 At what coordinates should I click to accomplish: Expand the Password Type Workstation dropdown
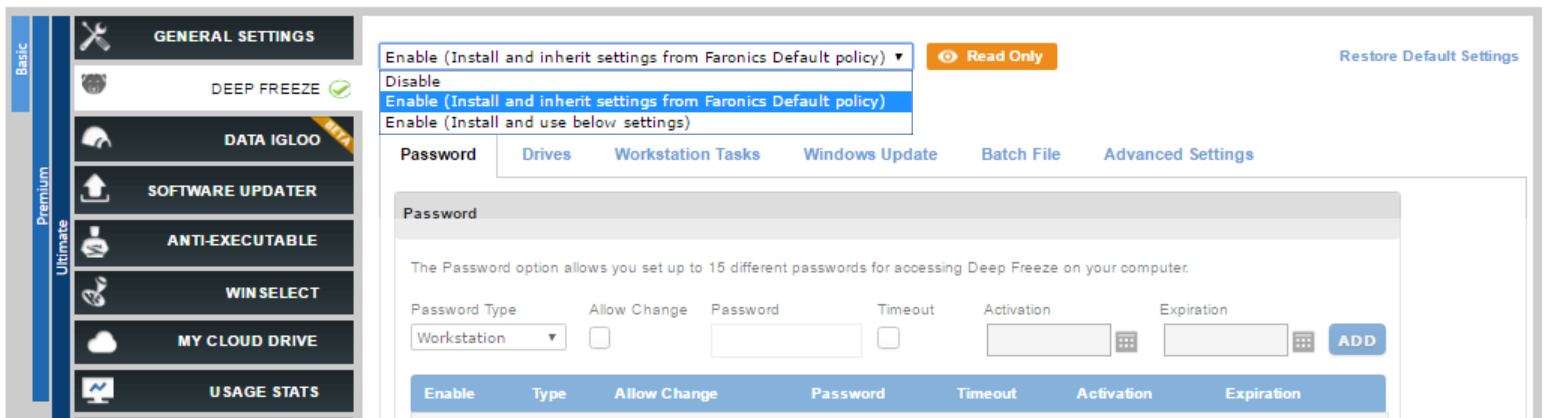[488, 338]
